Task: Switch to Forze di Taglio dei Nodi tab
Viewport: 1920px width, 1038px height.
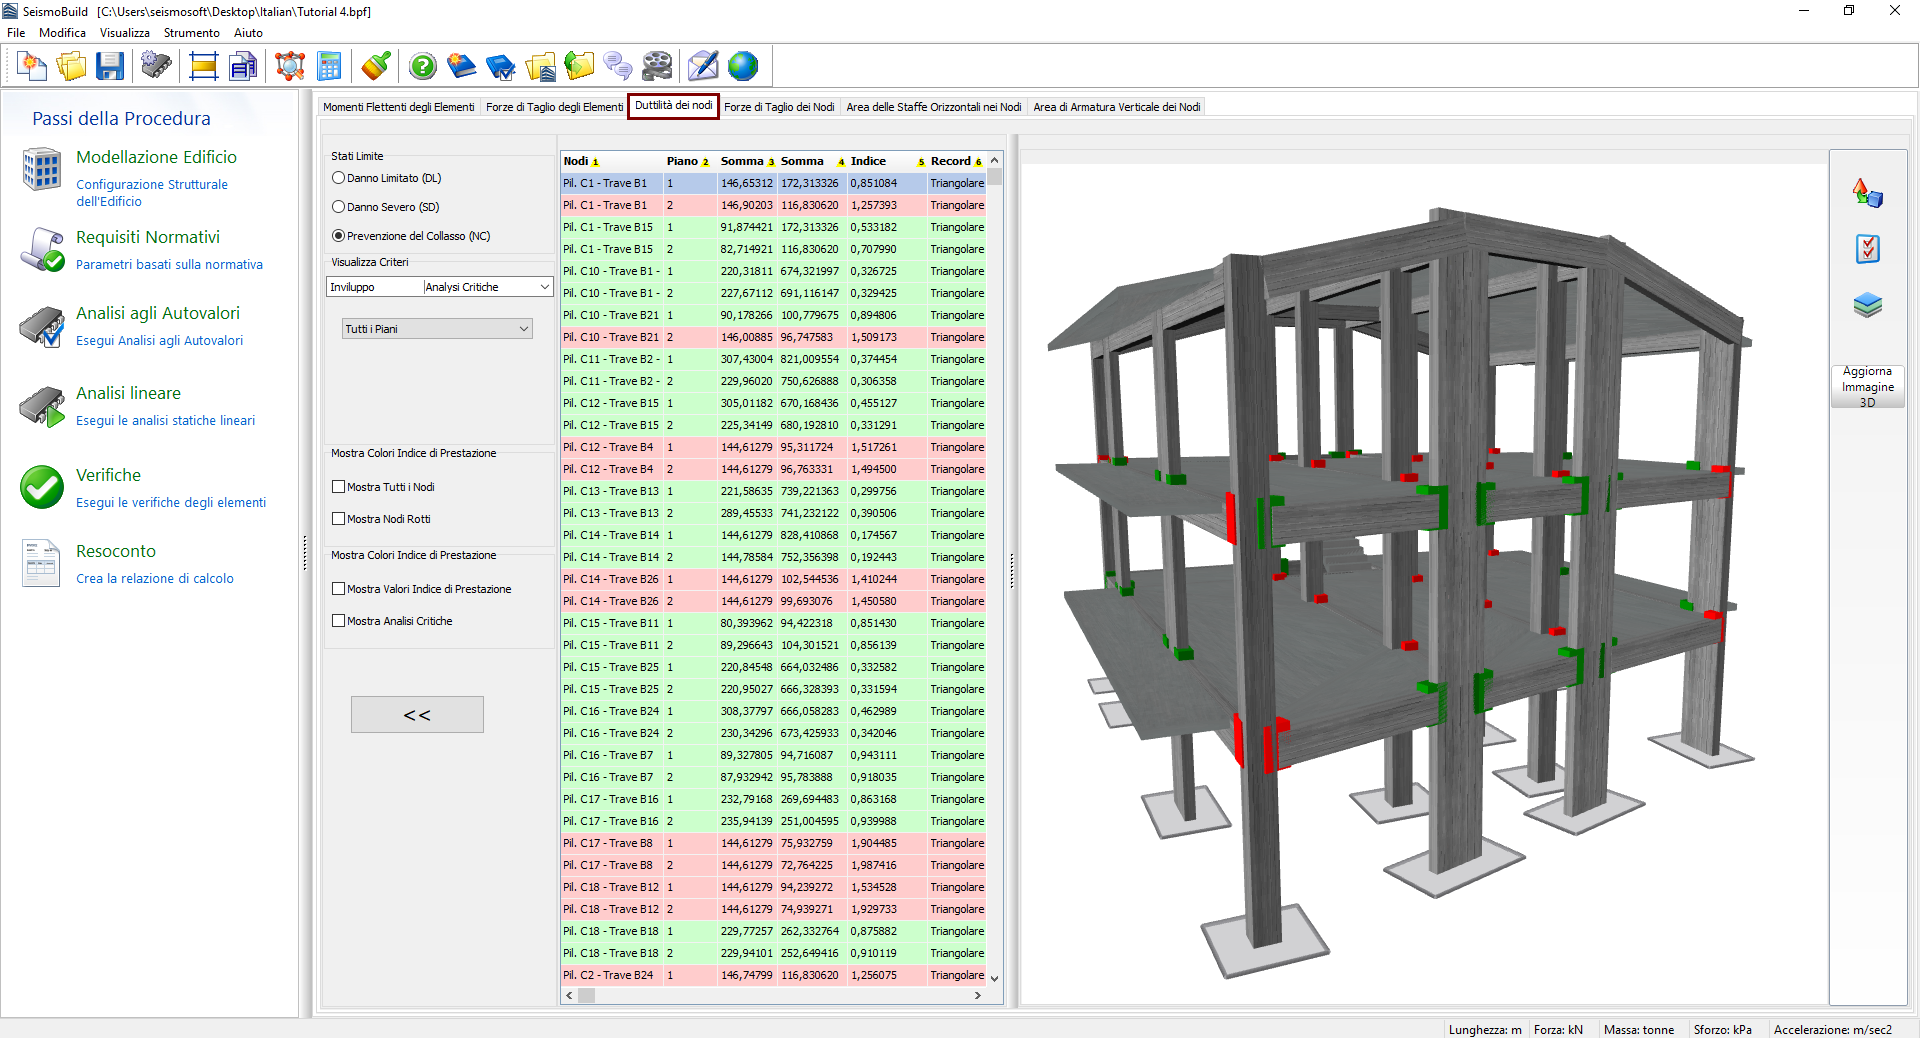Action: [779, 107]
